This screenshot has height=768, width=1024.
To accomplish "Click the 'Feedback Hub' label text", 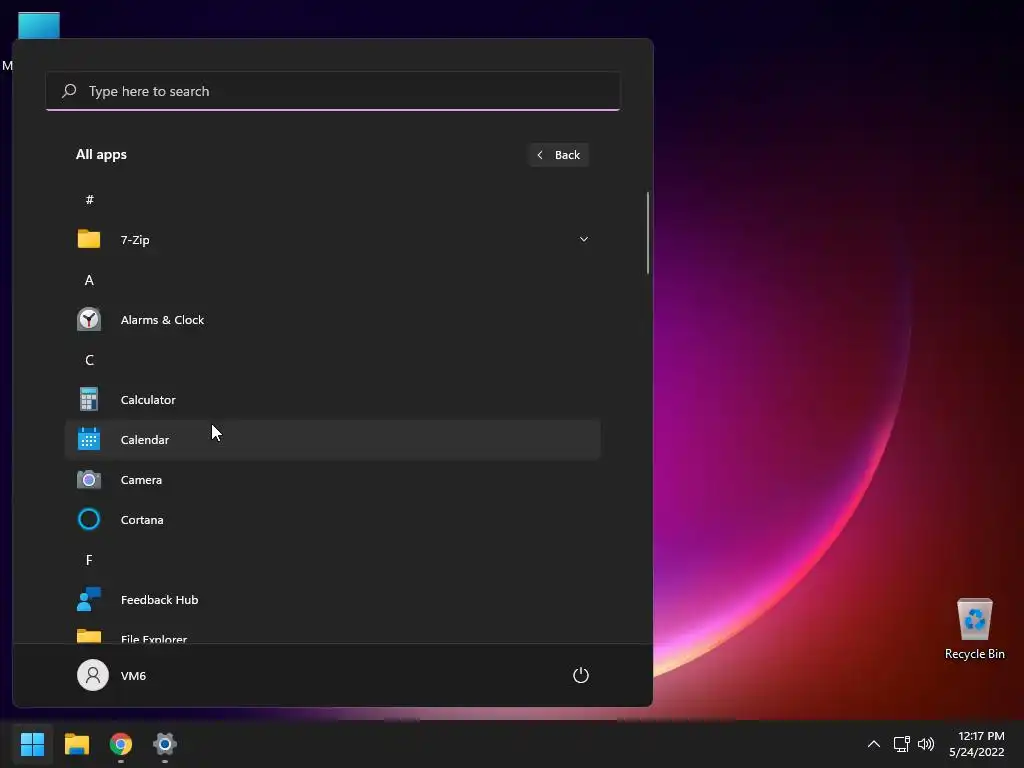I will point(159,600).
